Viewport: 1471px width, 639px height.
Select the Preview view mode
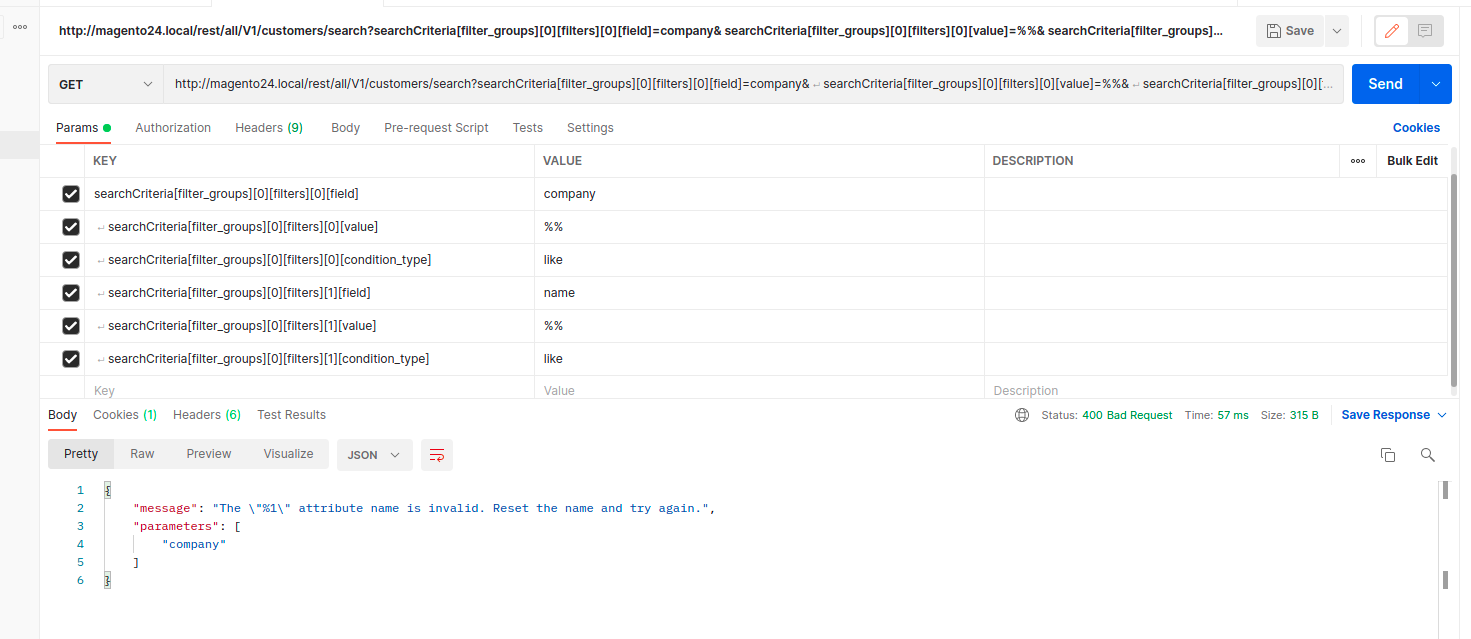click(209, 454)
